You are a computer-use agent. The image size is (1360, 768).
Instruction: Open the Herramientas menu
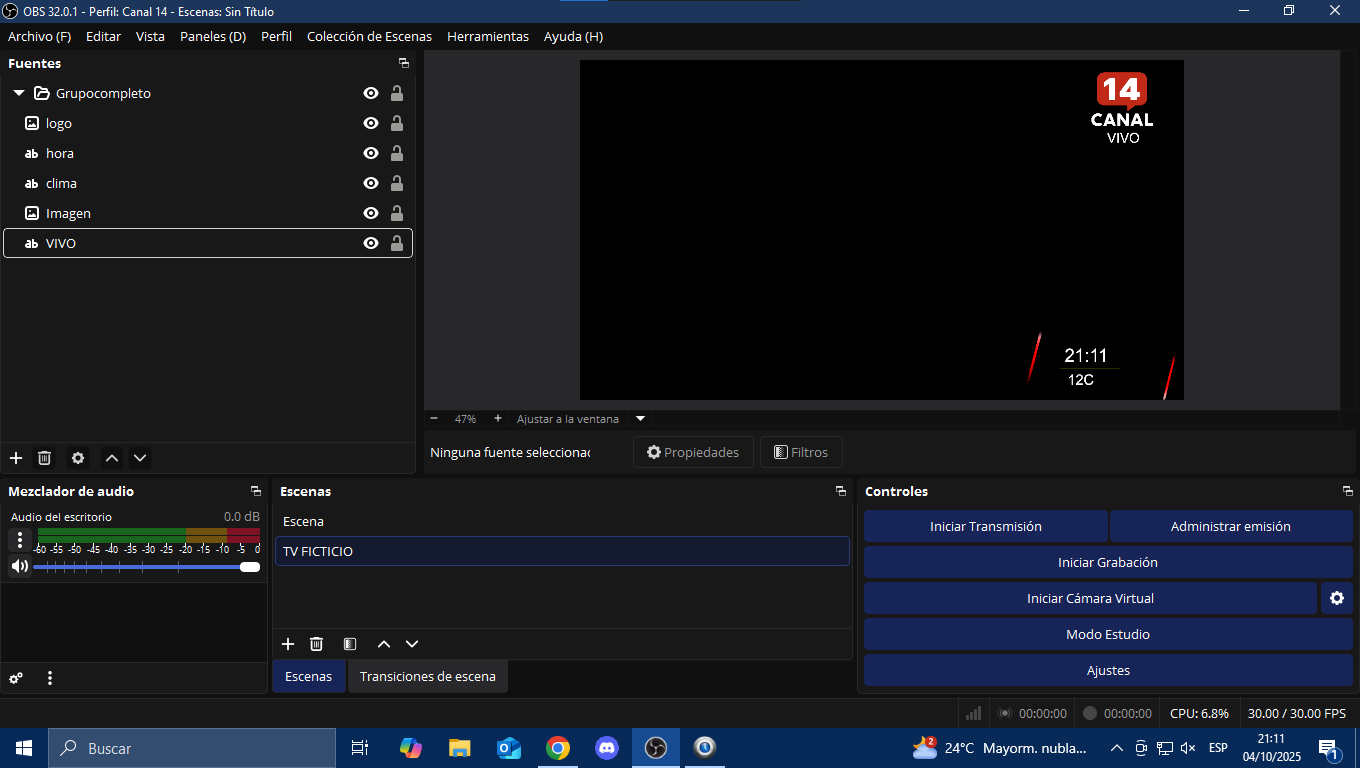coord(487,36)
